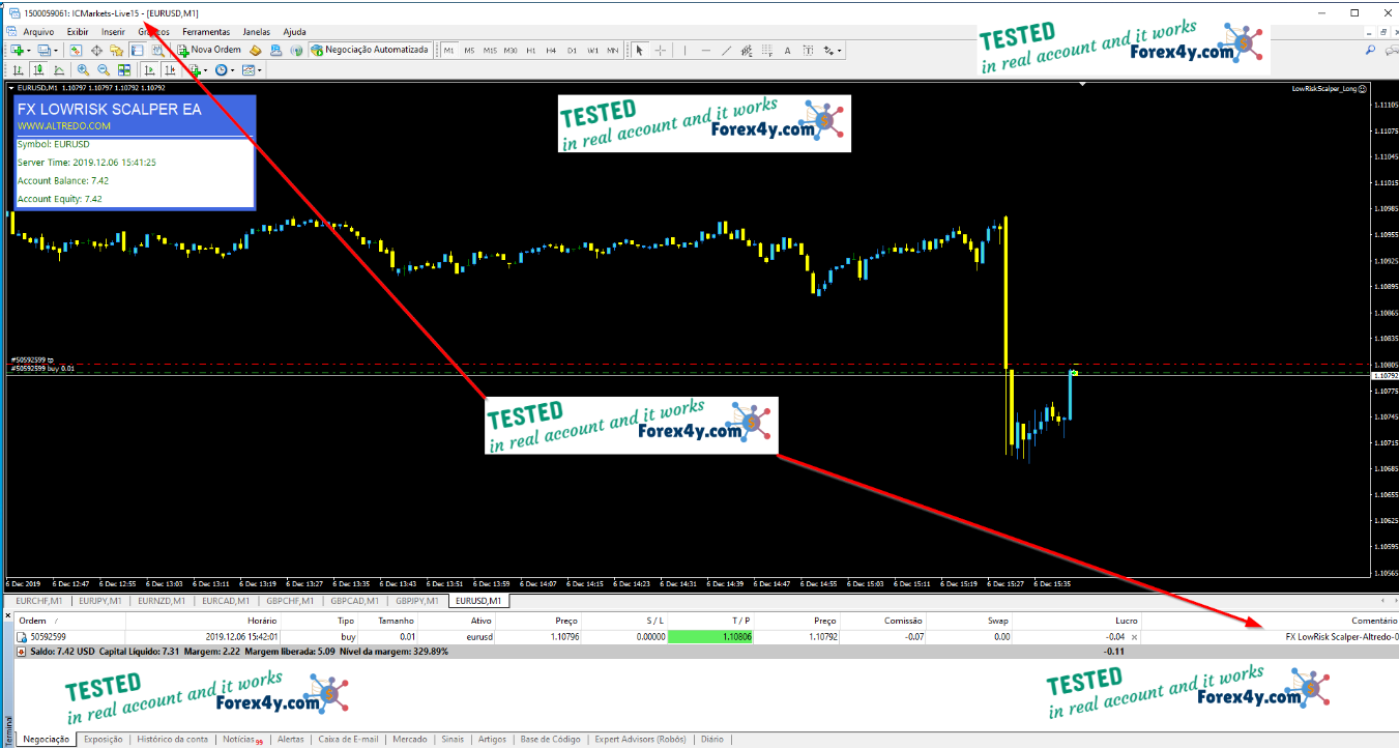Image resolution: width=1400 pixels, height=750 pixels.
Task: Click the zoom in magnifier icon
Action: tap(82, 70)
